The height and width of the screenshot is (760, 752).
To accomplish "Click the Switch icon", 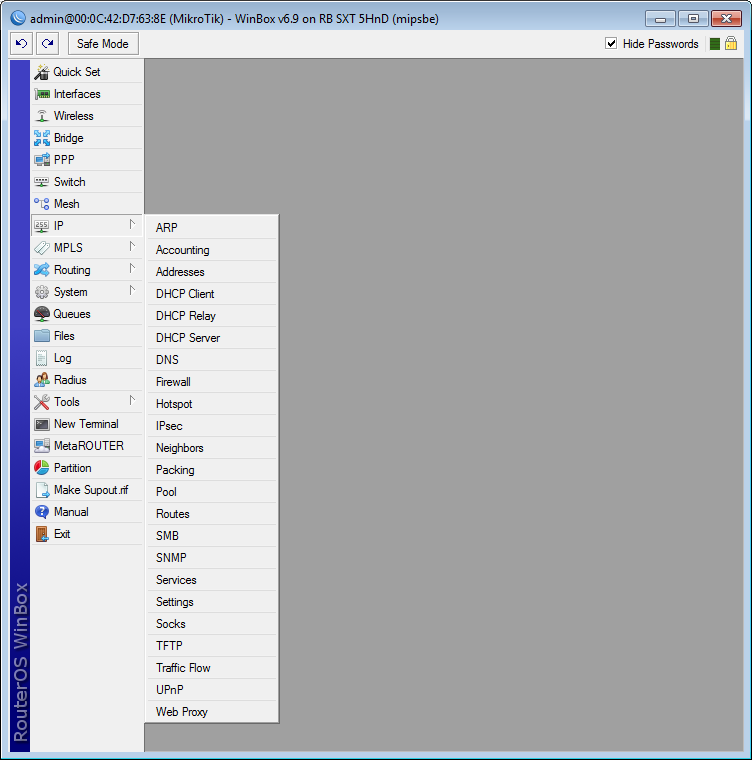I will click(x=42, y=182).
